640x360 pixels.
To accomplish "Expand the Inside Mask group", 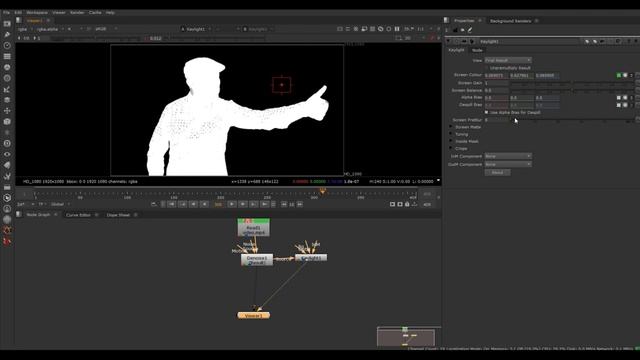I will pyautogui.click(x=451, y=141).
